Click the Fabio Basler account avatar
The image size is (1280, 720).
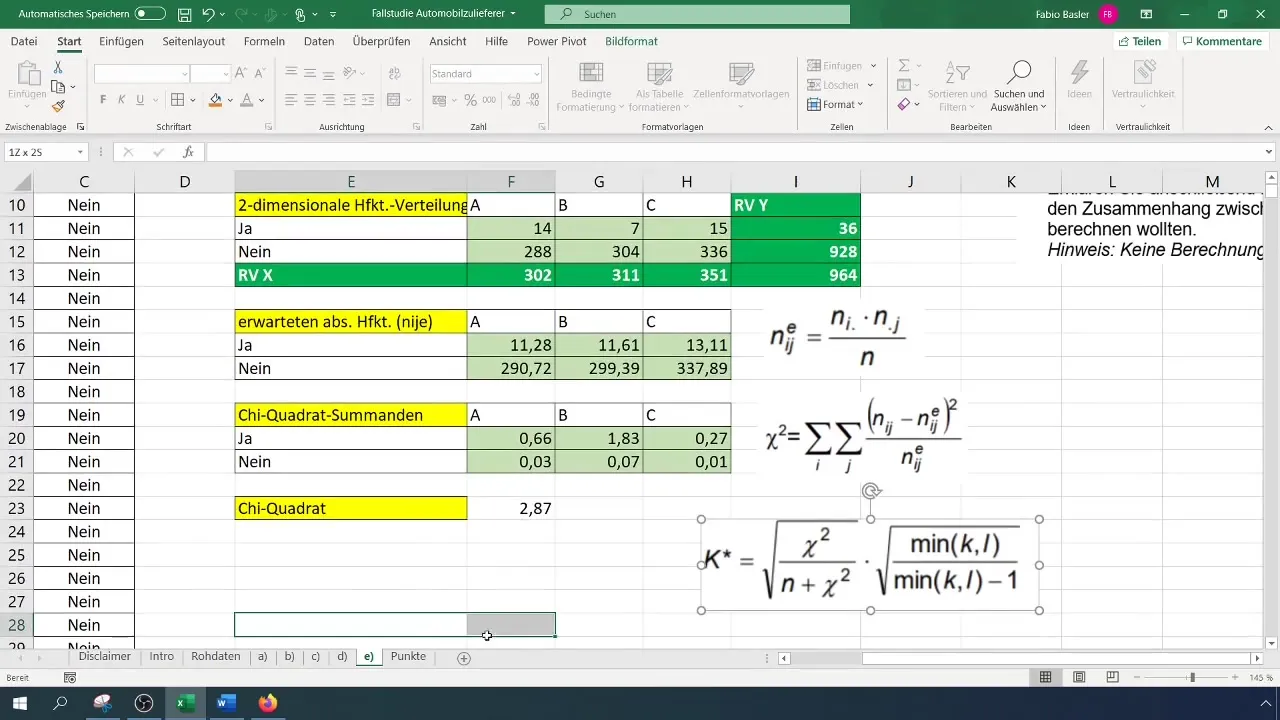pos(1107,14)
